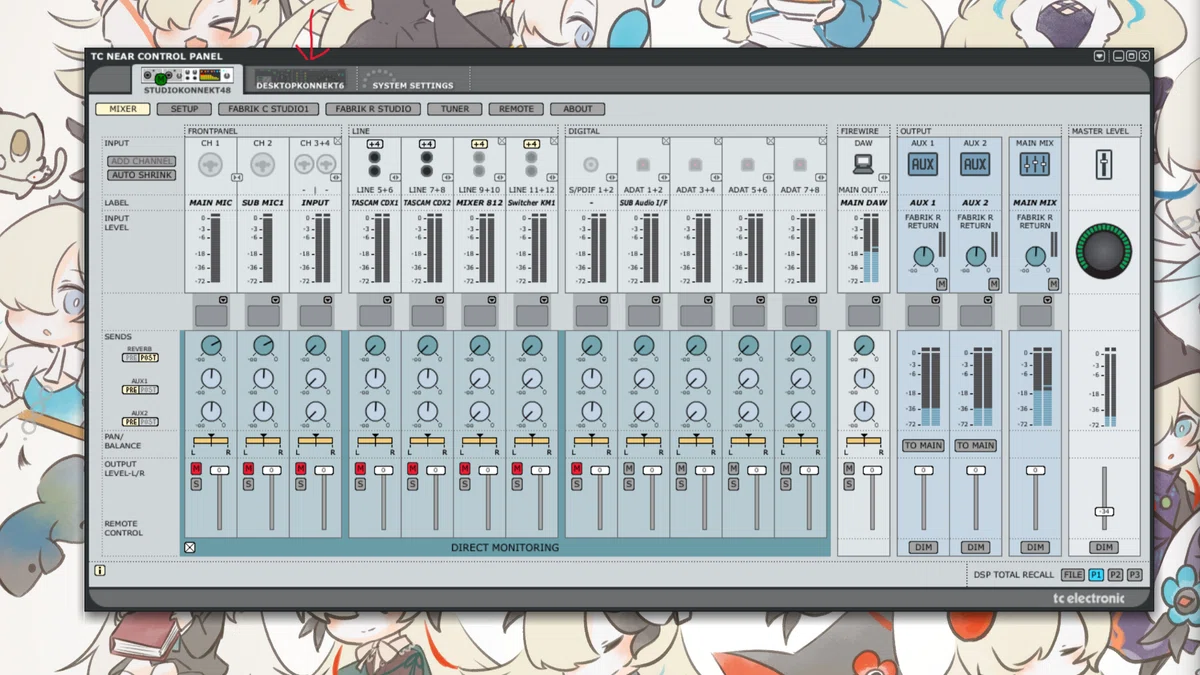Toggle Reverb send PRE/POST switch
Screen dimensions: 1200x675
141,357
